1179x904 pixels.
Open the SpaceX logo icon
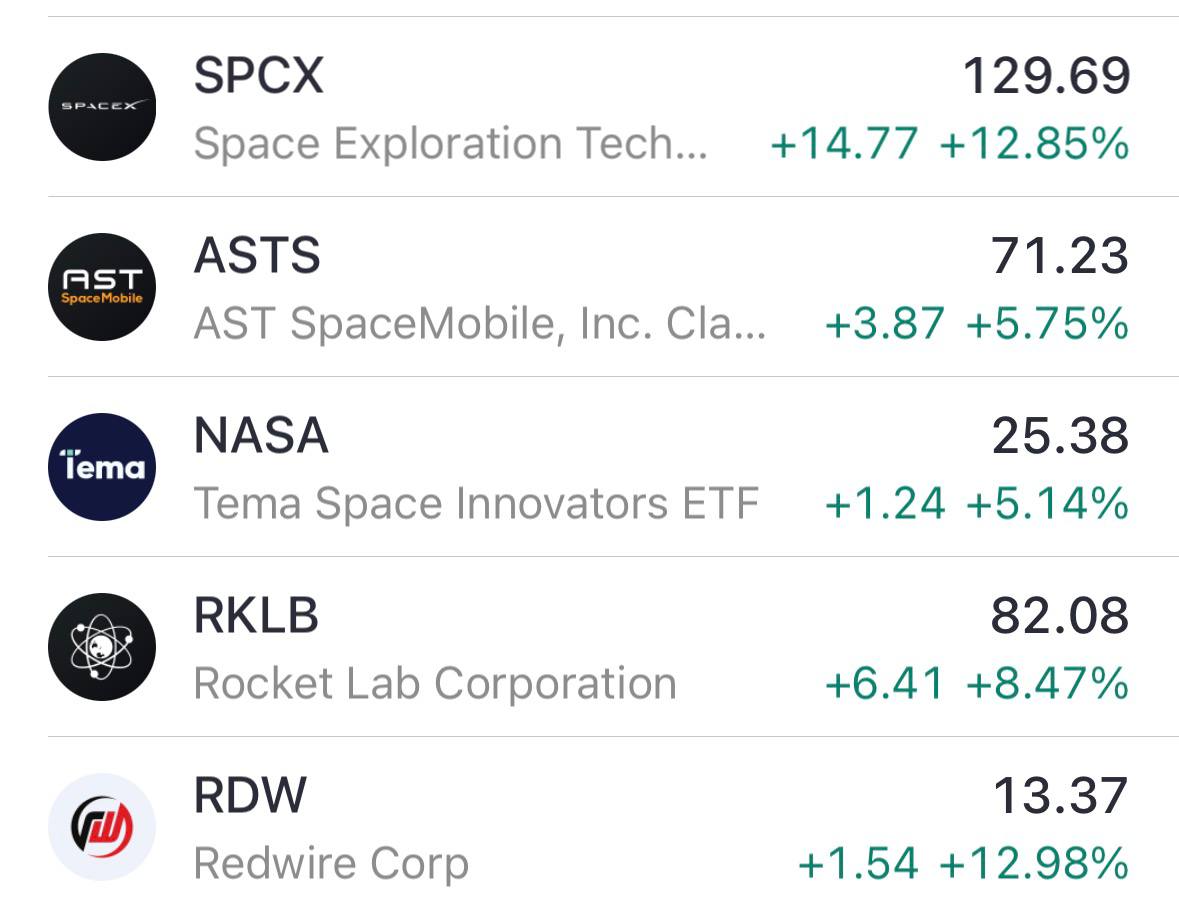coord(102,107)
